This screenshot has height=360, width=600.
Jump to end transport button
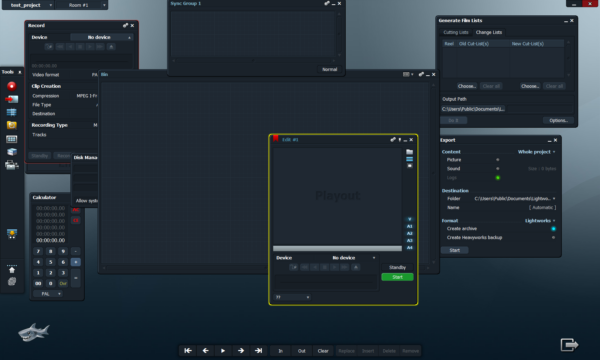[x=259, y=350]
